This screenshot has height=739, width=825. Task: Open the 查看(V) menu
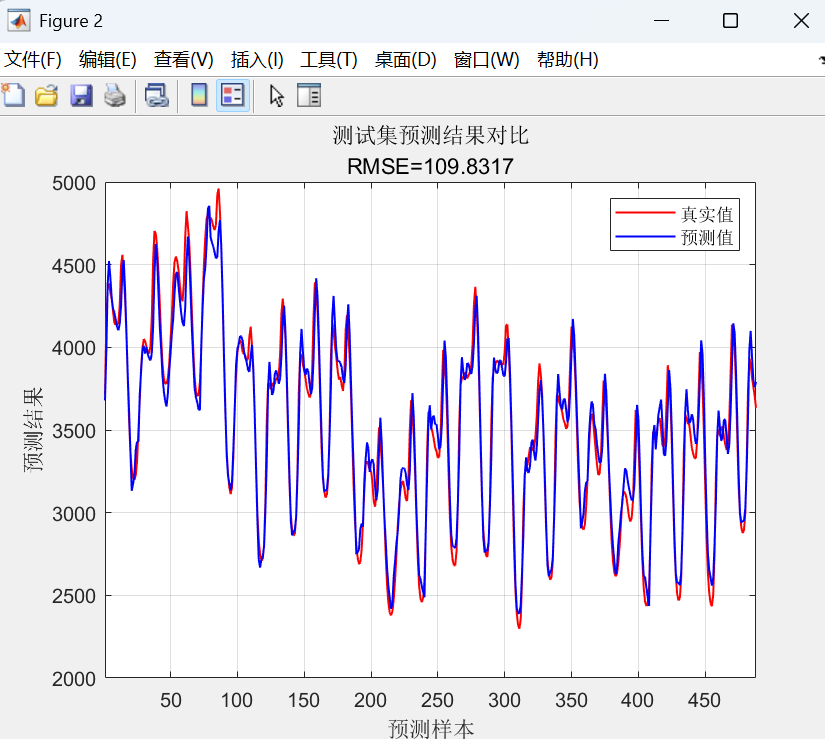[184, 59]
